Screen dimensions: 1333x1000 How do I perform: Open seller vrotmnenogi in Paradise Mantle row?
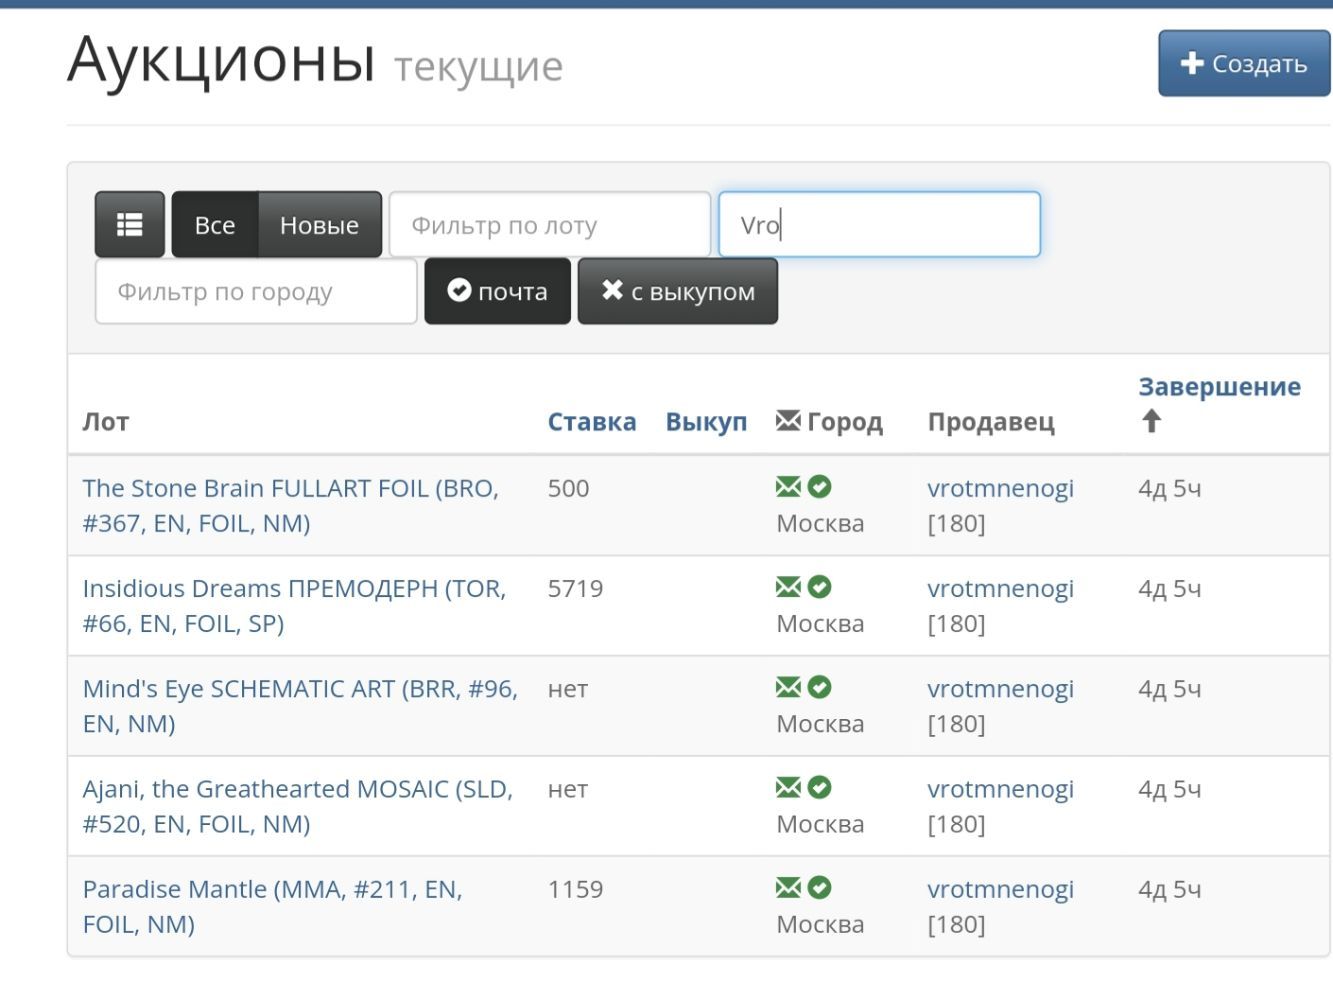[x=1000, y=889]
